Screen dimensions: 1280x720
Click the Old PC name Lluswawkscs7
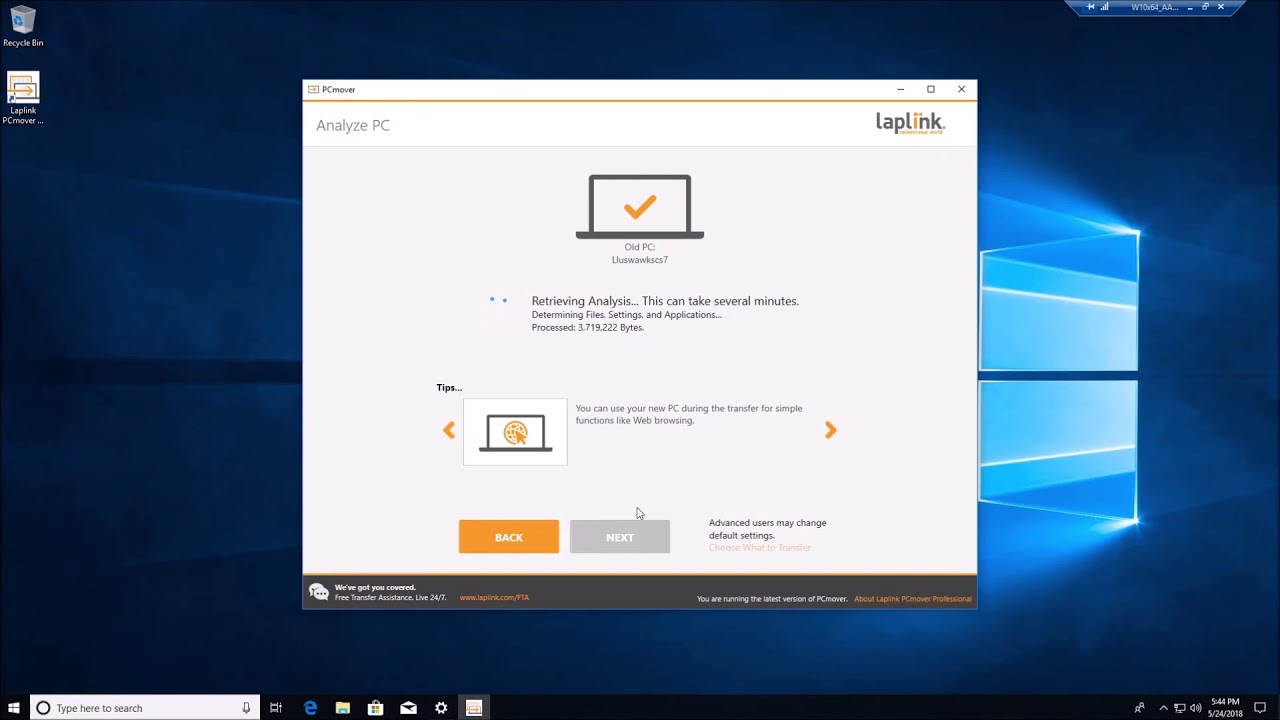pos(640,260)
